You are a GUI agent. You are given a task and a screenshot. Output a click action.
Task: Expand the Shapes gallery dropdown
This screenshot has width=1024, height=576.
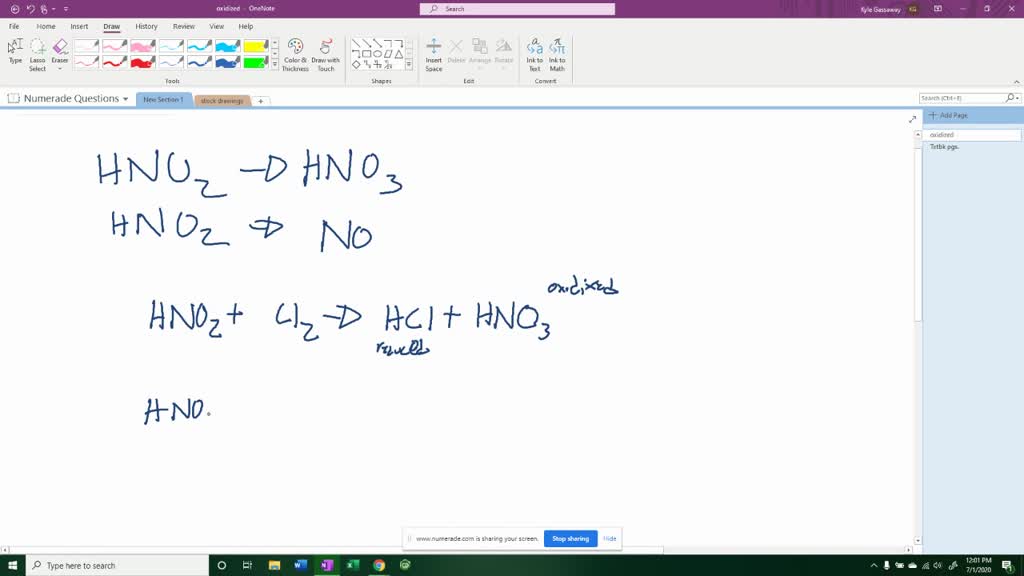[x=408, y=63]
